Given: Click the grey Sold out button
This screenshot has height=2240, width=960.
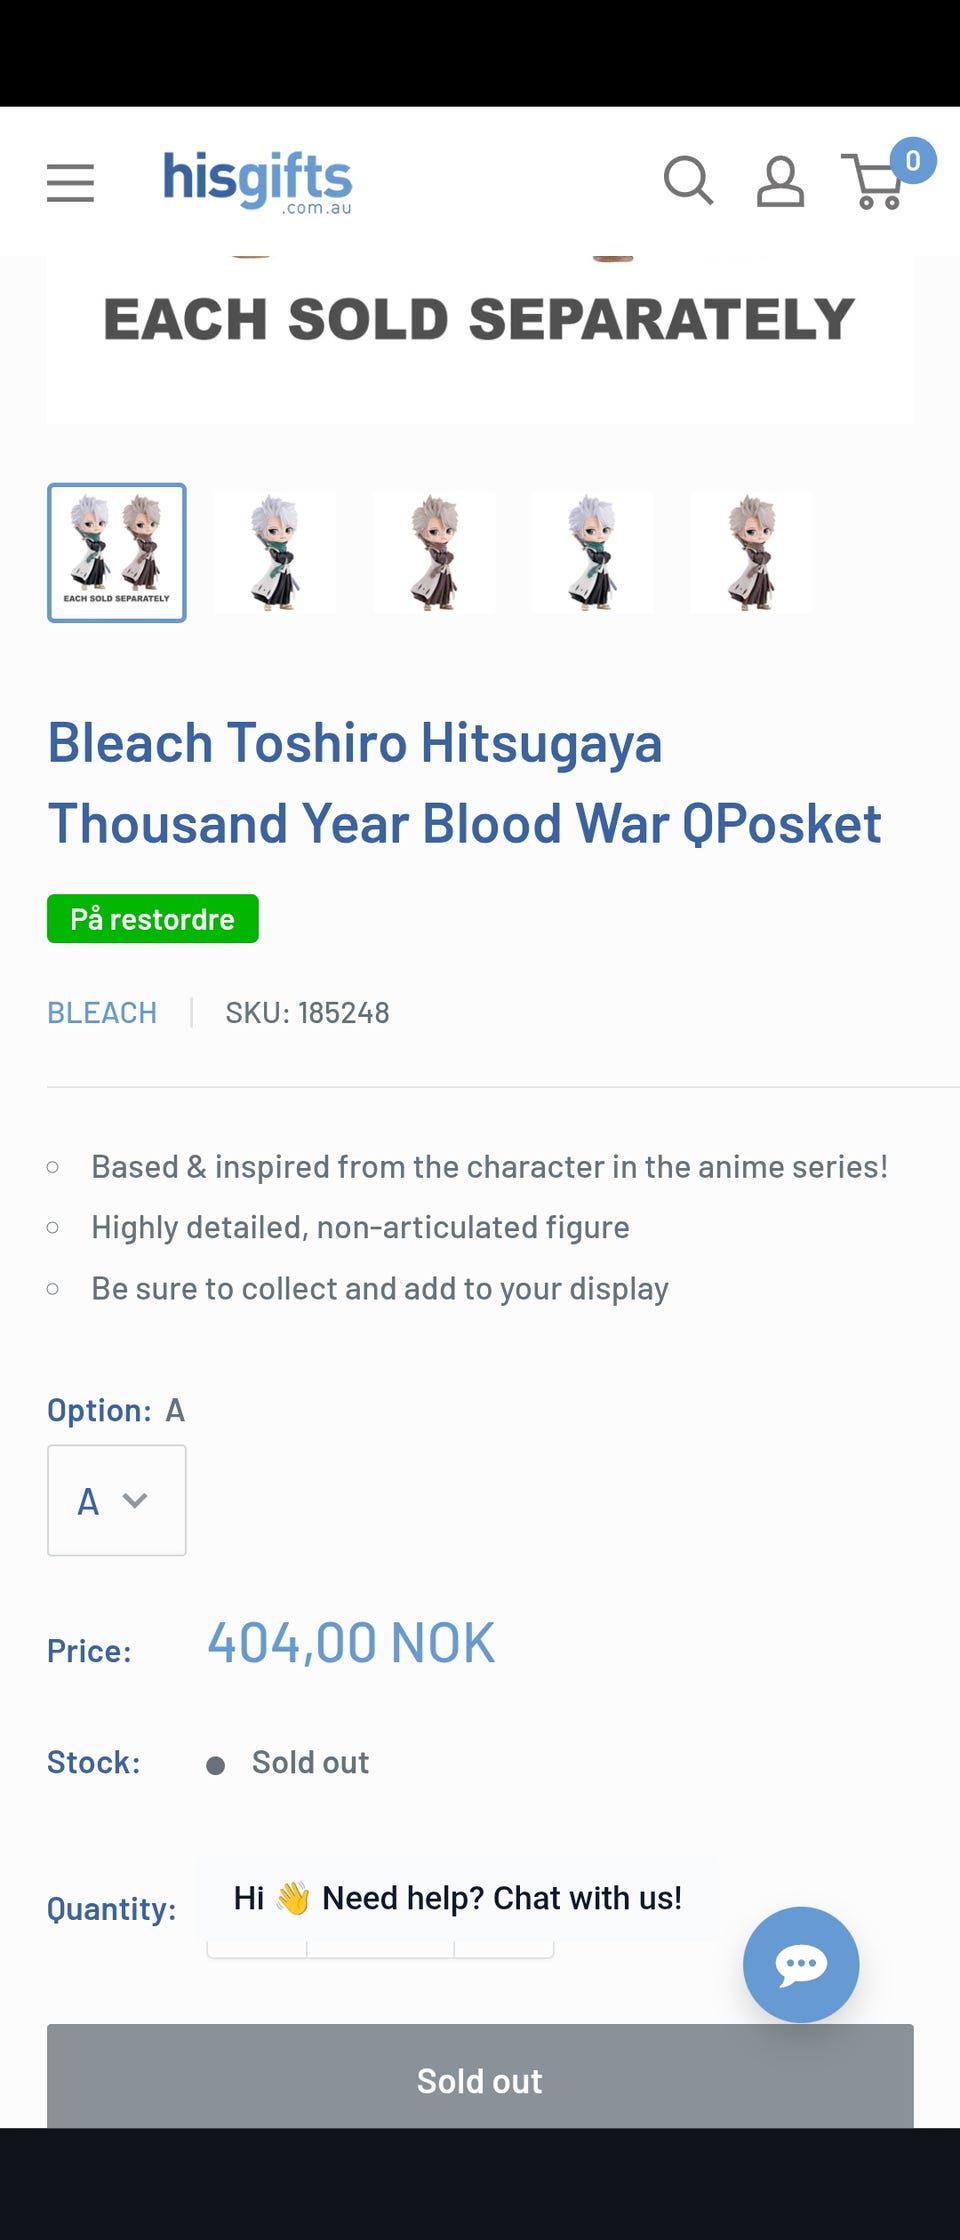Looking at the screenshot, I should [480, 2080].
